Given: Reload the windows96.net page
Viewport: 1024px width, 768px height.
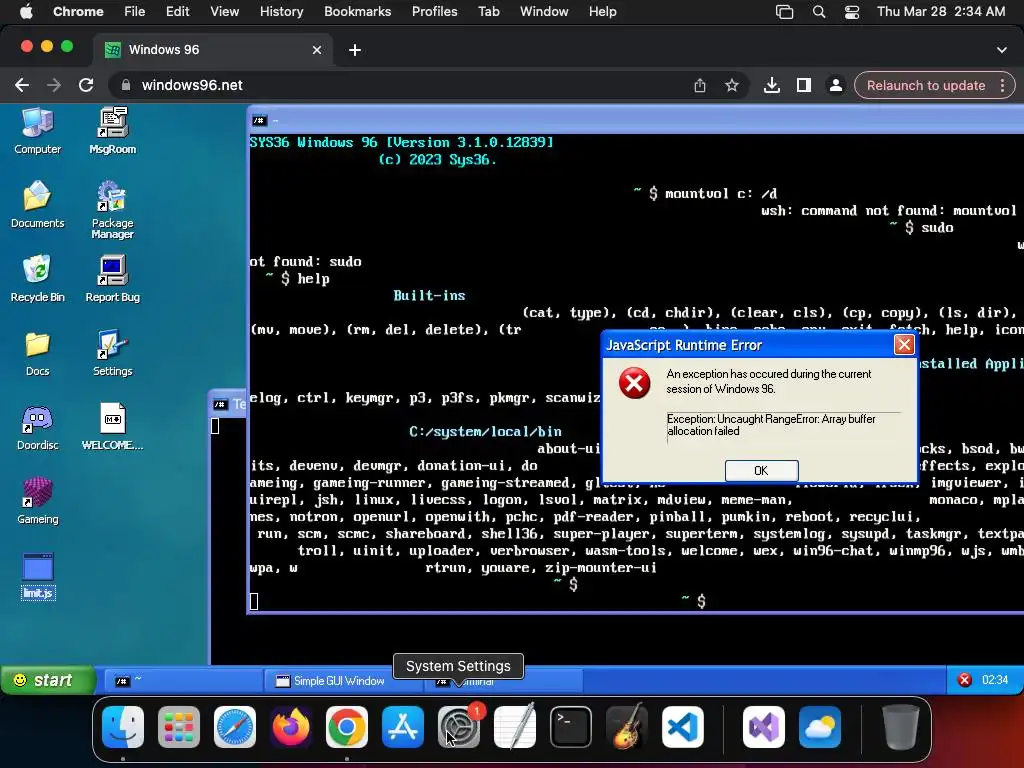Looking at the screenshot, I should 86,85.
